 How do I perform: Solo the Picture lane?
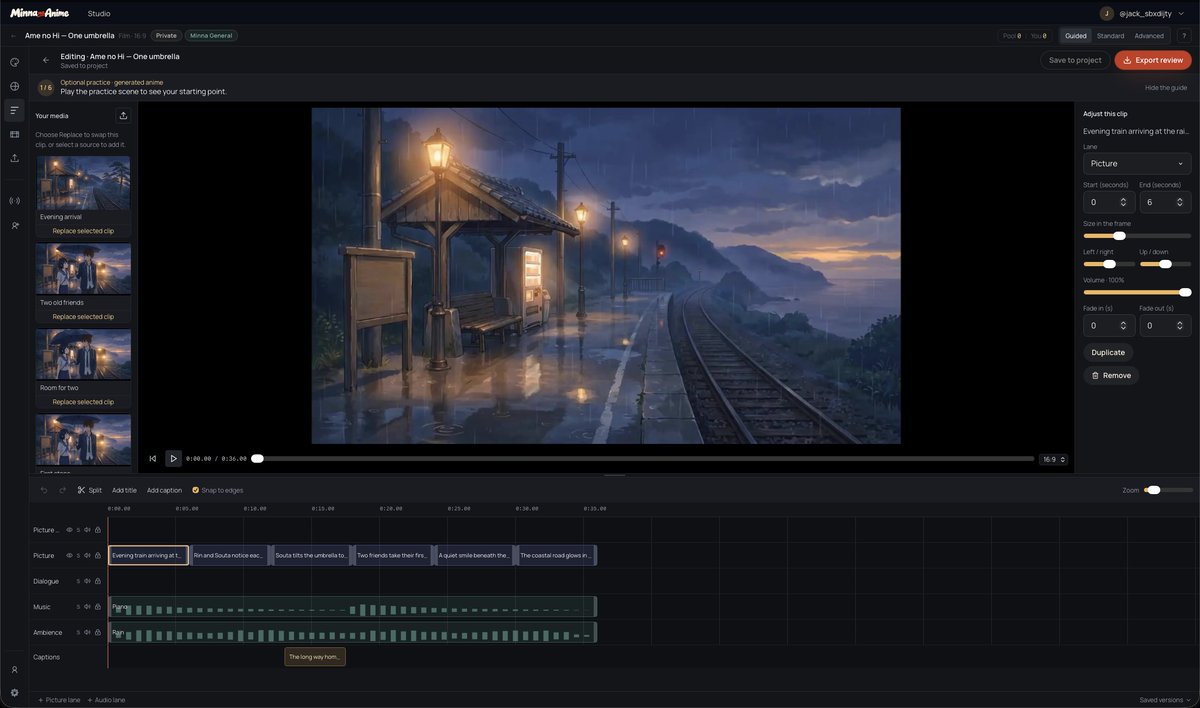pyautogui.click(x=78, y=555)
